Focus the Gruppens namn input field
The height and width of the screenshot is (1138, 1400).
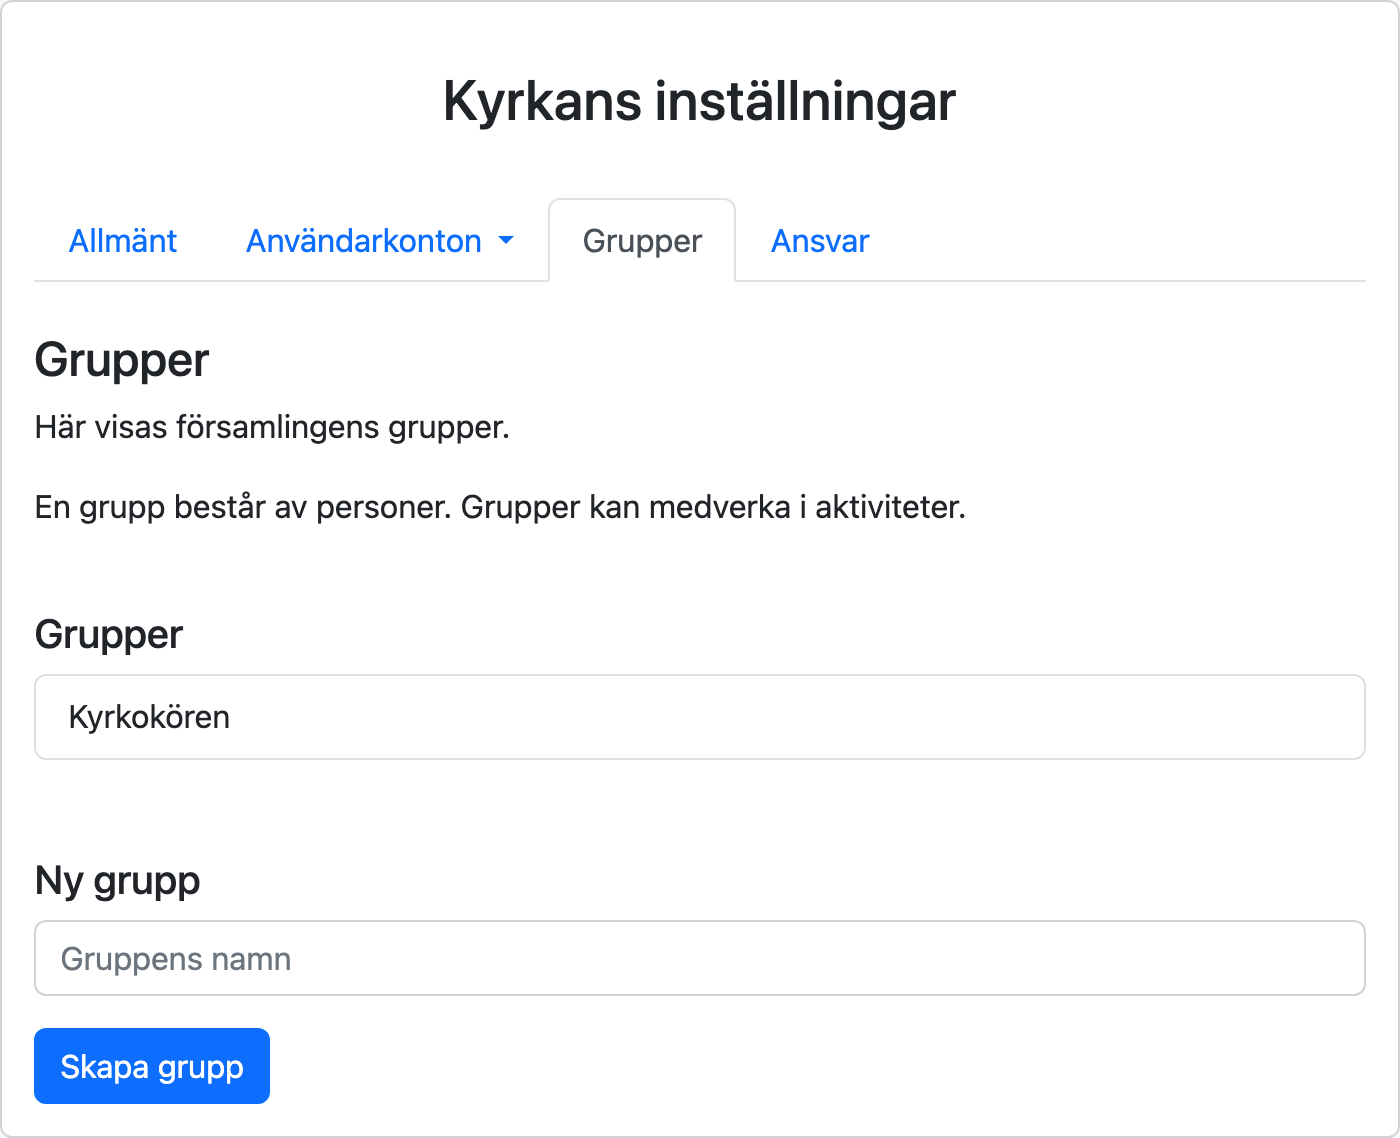700,958
